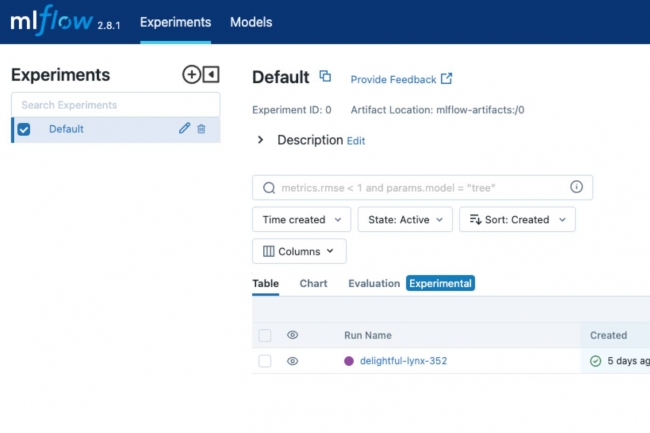Open the State: Active dropdown
The image size is (650, 433).
pos(405,220)
